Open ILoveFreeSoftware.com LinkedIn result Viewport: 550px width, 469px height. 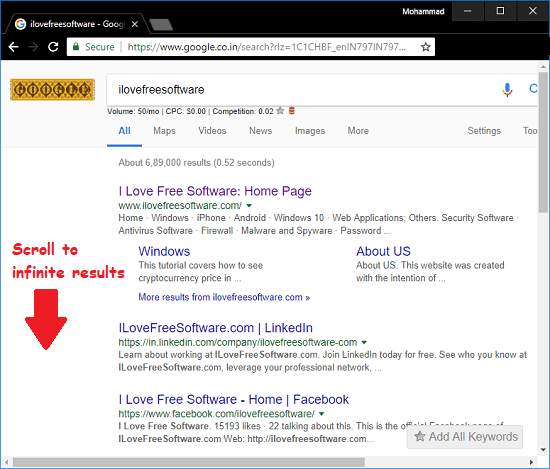tap(216, 328)
